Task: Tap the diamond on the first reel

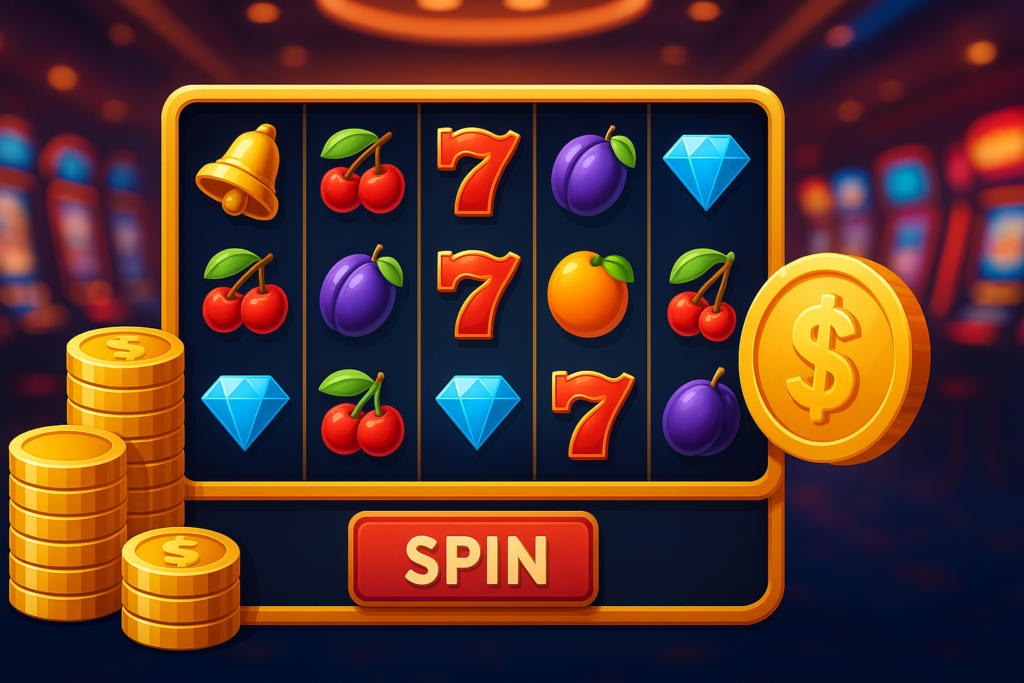Action: [245, 412]
